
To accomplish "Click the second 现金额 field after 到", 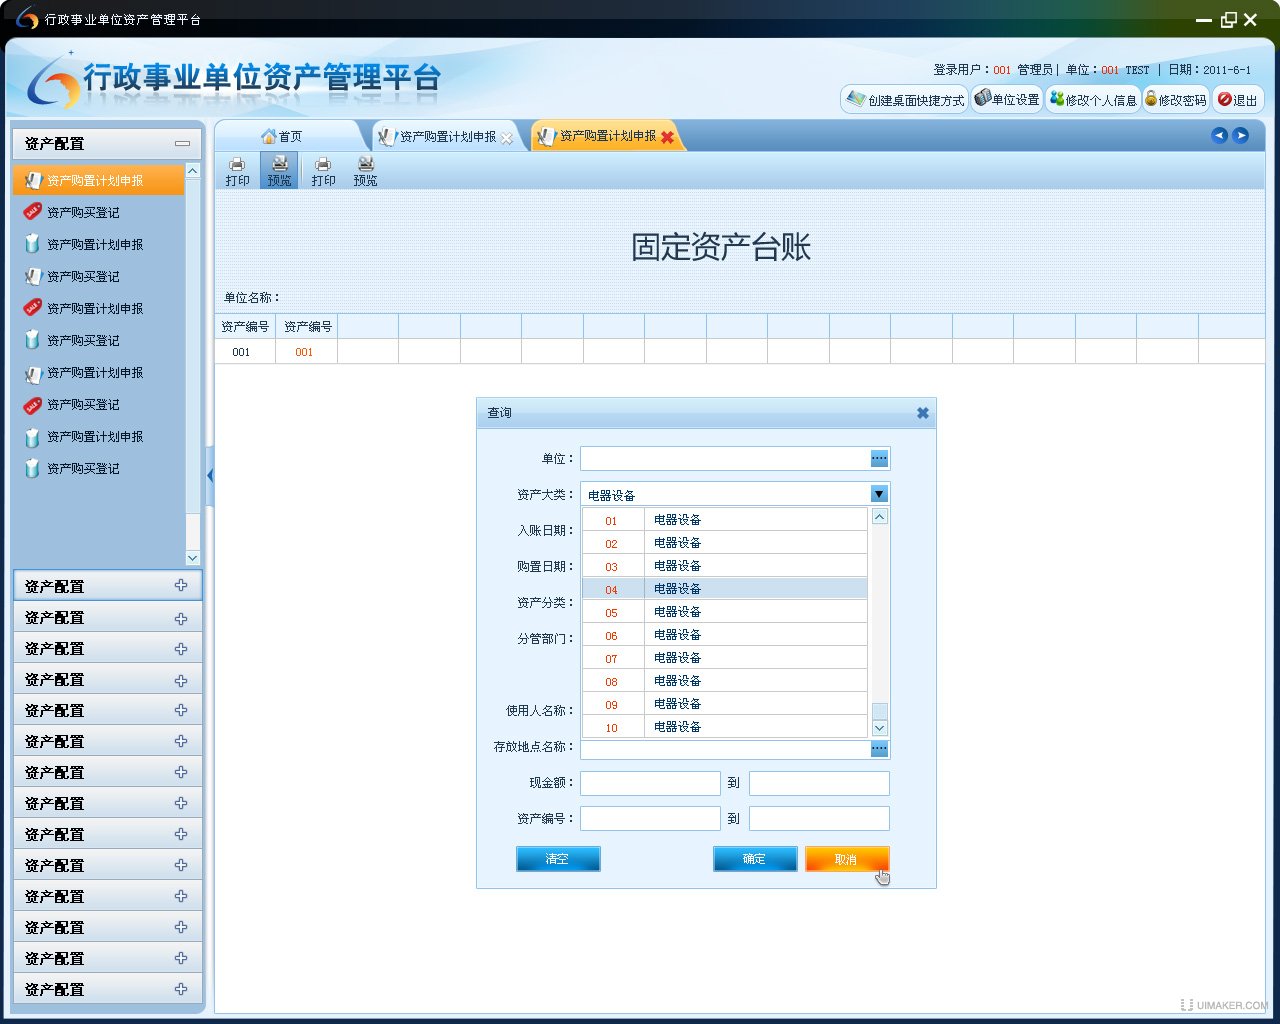I will point(819,783).
